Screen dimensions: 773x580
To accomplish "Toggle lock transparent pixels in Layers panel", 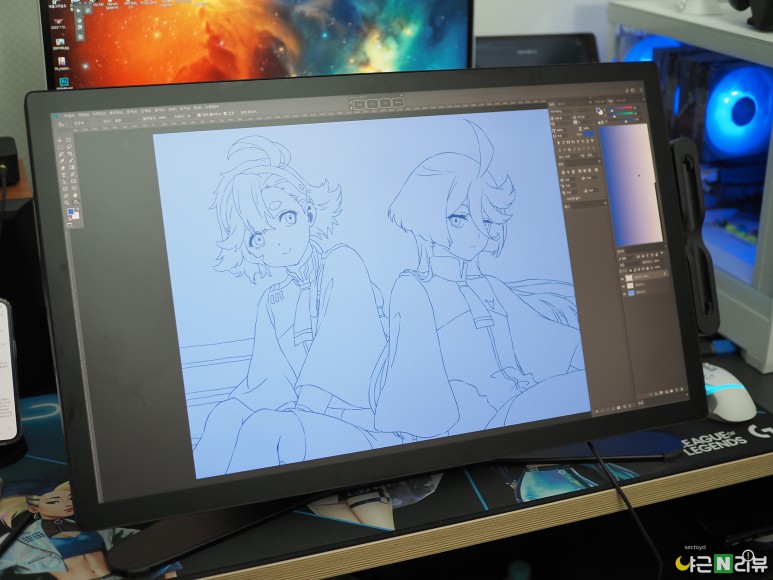I will [x=631, y=270].
